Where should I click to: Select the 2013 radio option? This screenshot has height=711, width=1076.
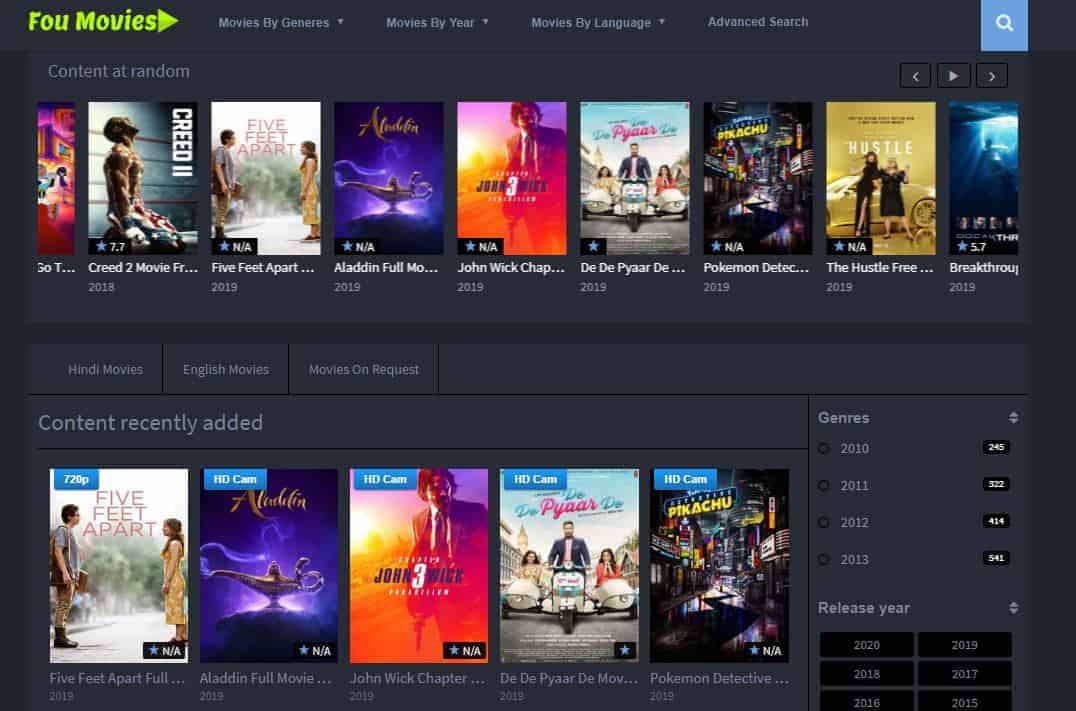click(x=824, y=559)
